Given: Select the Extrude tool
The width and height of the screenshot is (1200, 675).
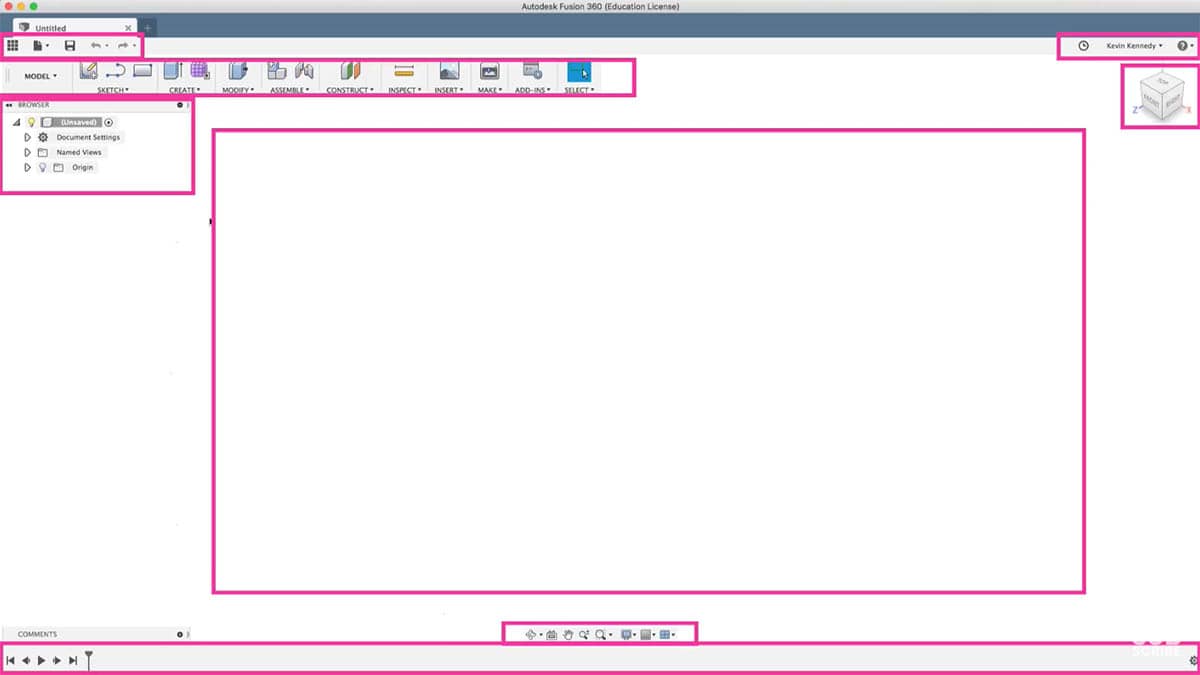Looking at the screenshot, I should [172, 71].
